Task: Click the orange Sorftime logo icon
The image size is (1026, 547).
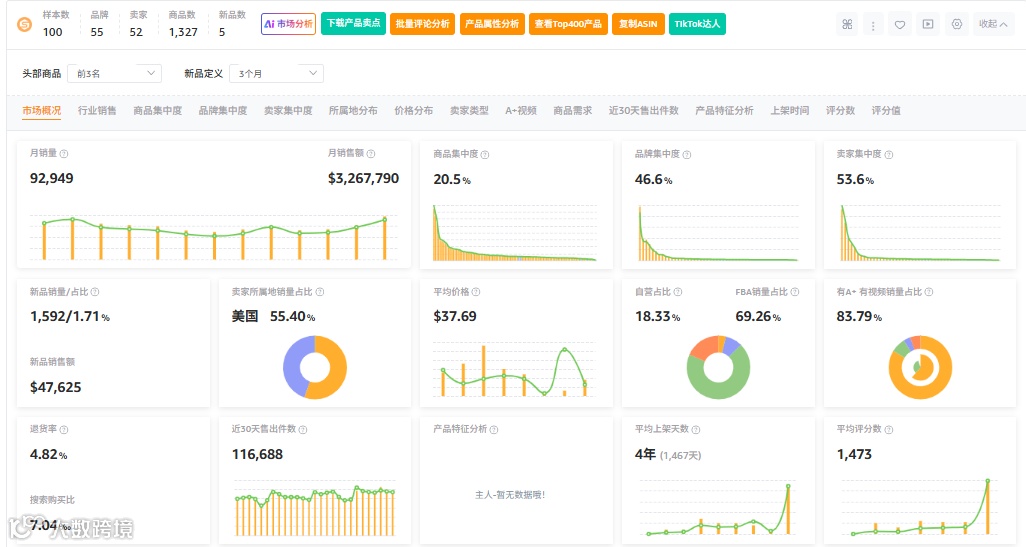Action: pyautogui.click(x=24, y=24)
